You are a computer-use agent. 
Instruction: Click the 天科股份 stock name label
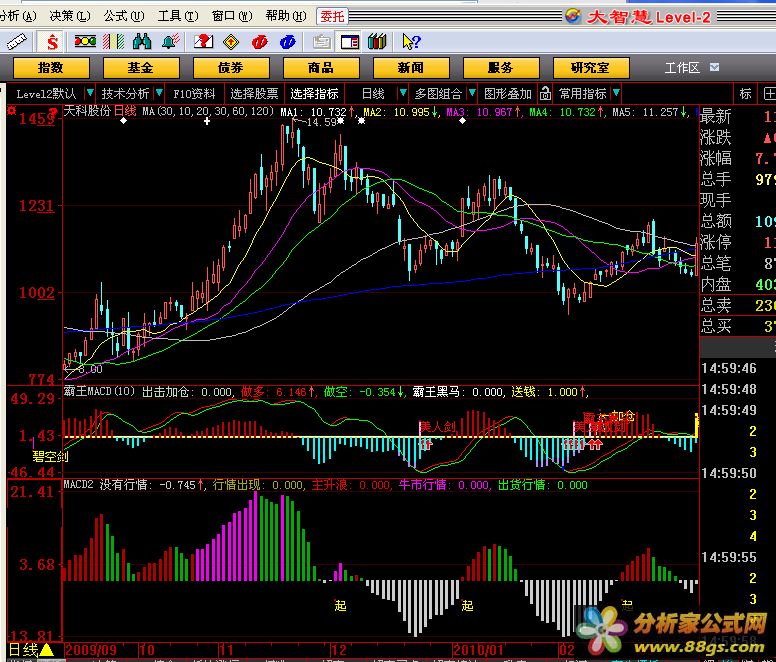[x=87, y=111]
